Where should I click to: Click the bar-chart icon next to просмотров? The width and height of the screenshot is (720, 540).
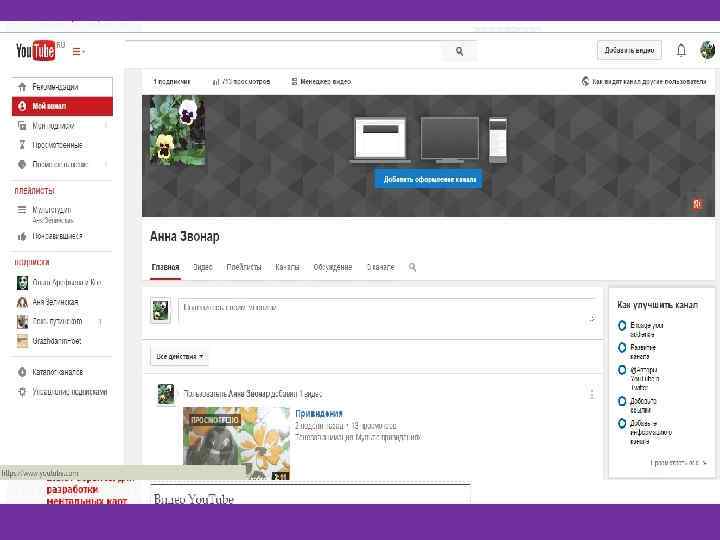tap(216, 82)
